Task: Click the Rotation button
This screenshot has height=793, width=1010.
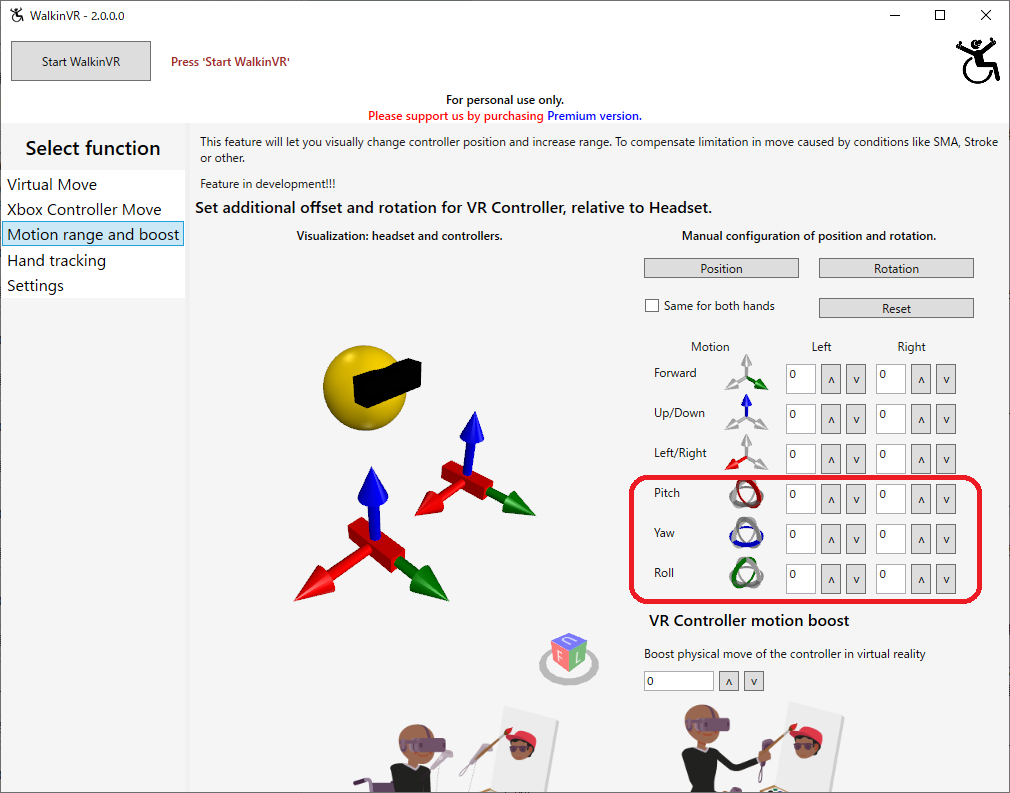Action: pos(896,268)
